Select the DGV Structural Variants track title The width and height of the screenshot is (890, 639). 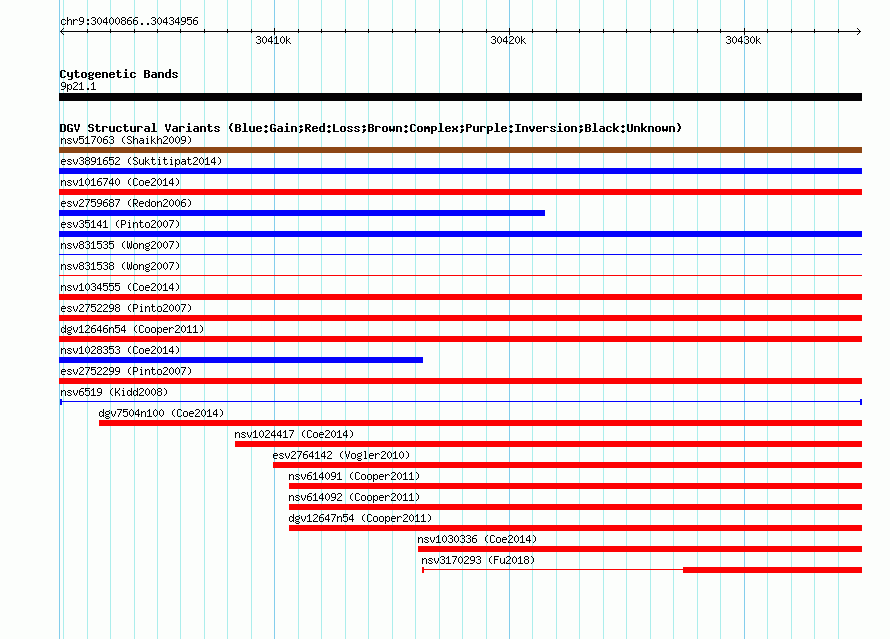371,128
